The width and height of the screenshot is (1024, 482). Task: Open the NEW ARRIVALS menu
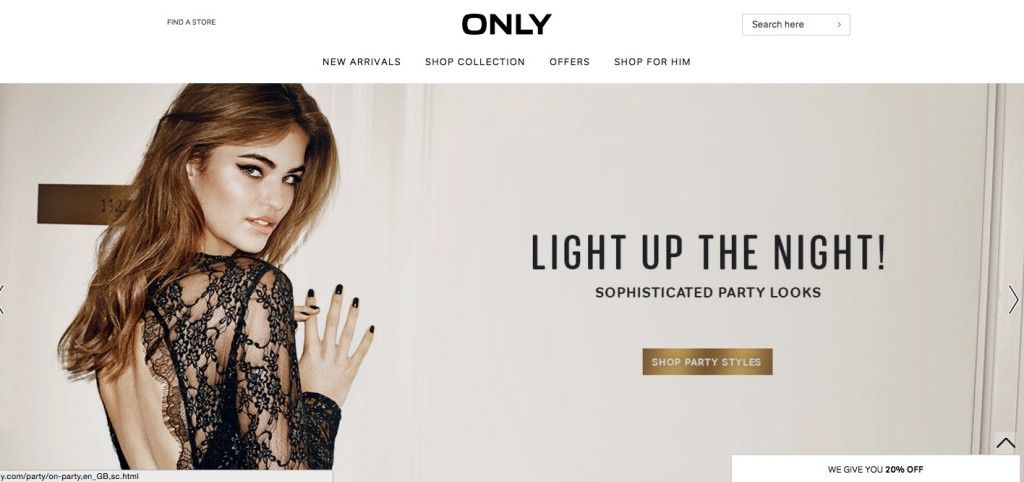pyautogui.click(x=361, y=62)
